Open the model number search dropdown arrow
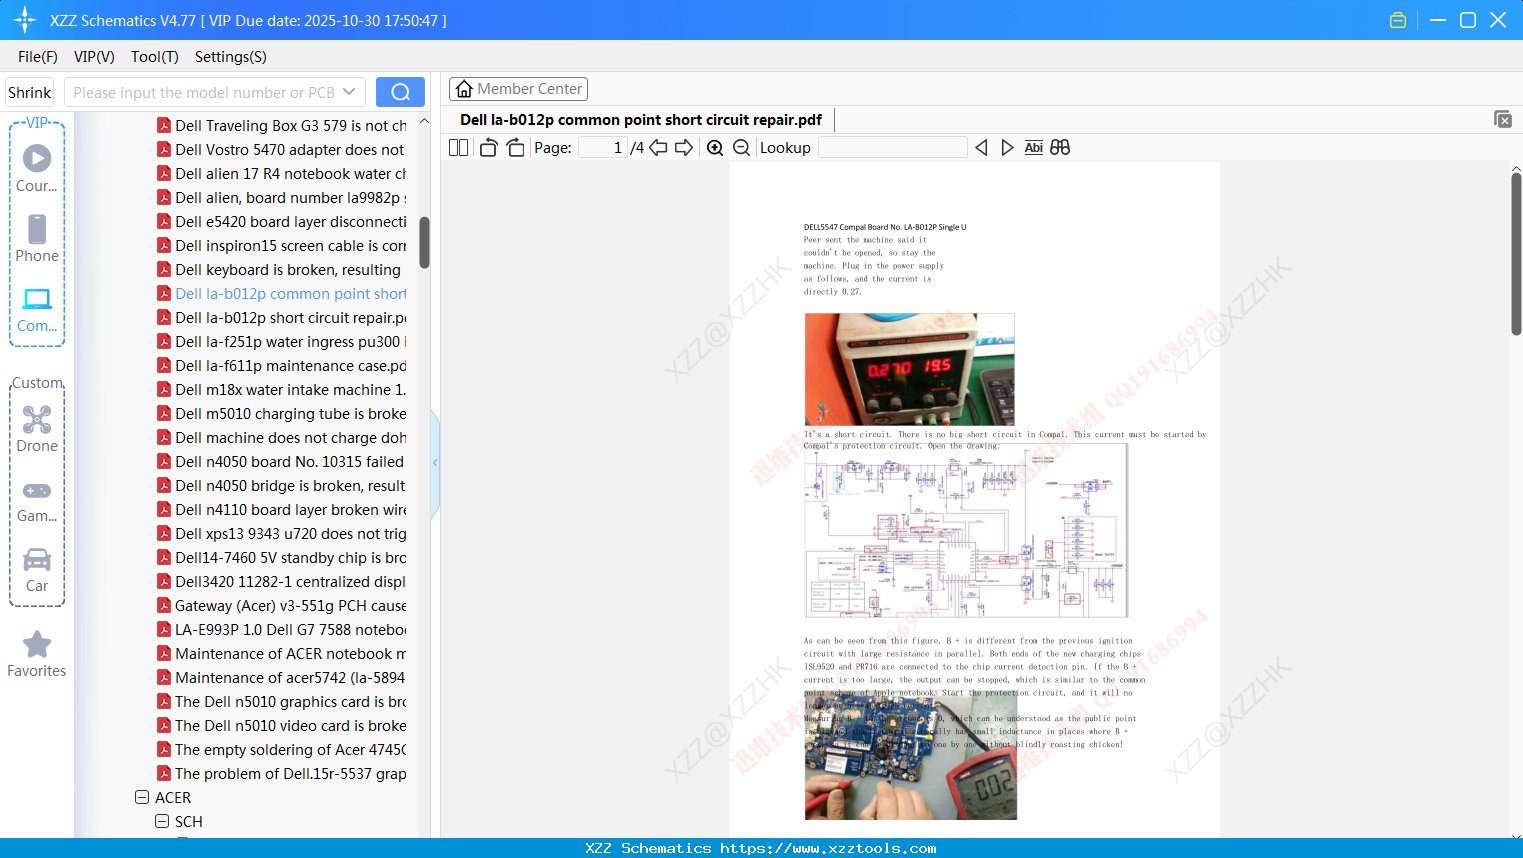This screenshot has height=858, width=1523. coord(349,92)
